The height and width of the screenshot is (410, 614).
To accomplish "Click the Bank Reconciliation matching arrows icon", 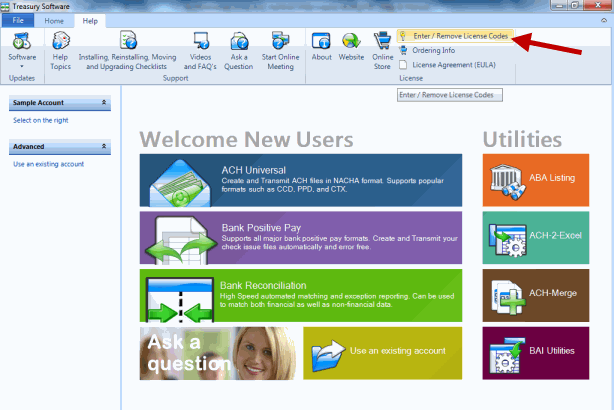I will pos(180,300).
